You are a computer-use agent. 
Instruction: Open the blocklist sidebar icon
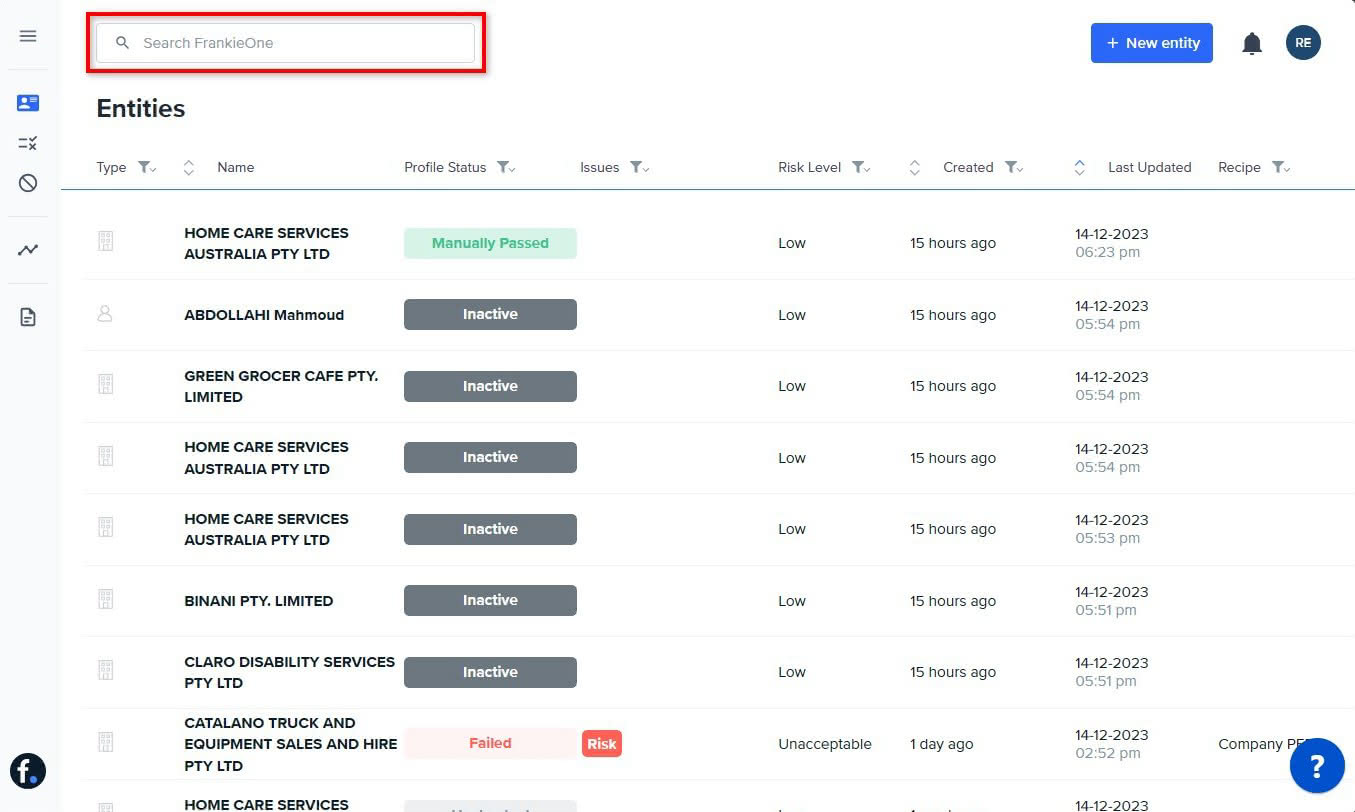(28, 183)
